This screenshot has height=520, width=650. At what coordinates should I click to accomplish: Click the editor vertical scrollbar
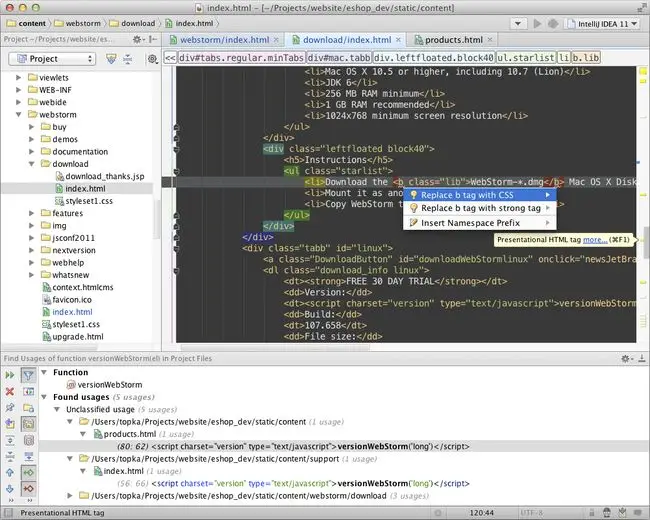tap(646, 243)
